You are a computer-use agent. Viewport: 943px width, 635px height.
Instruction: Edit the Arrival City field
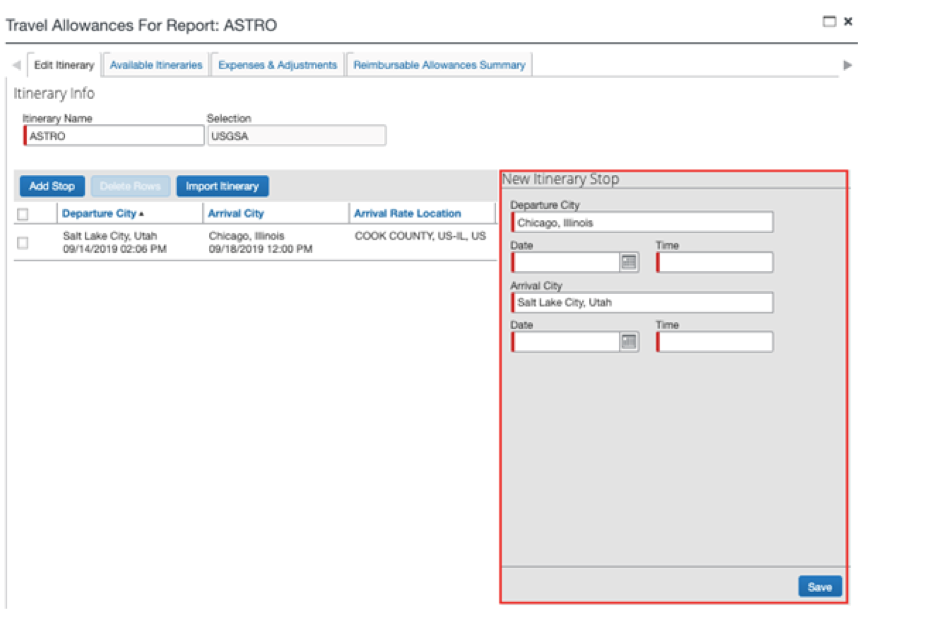(642, 302)
